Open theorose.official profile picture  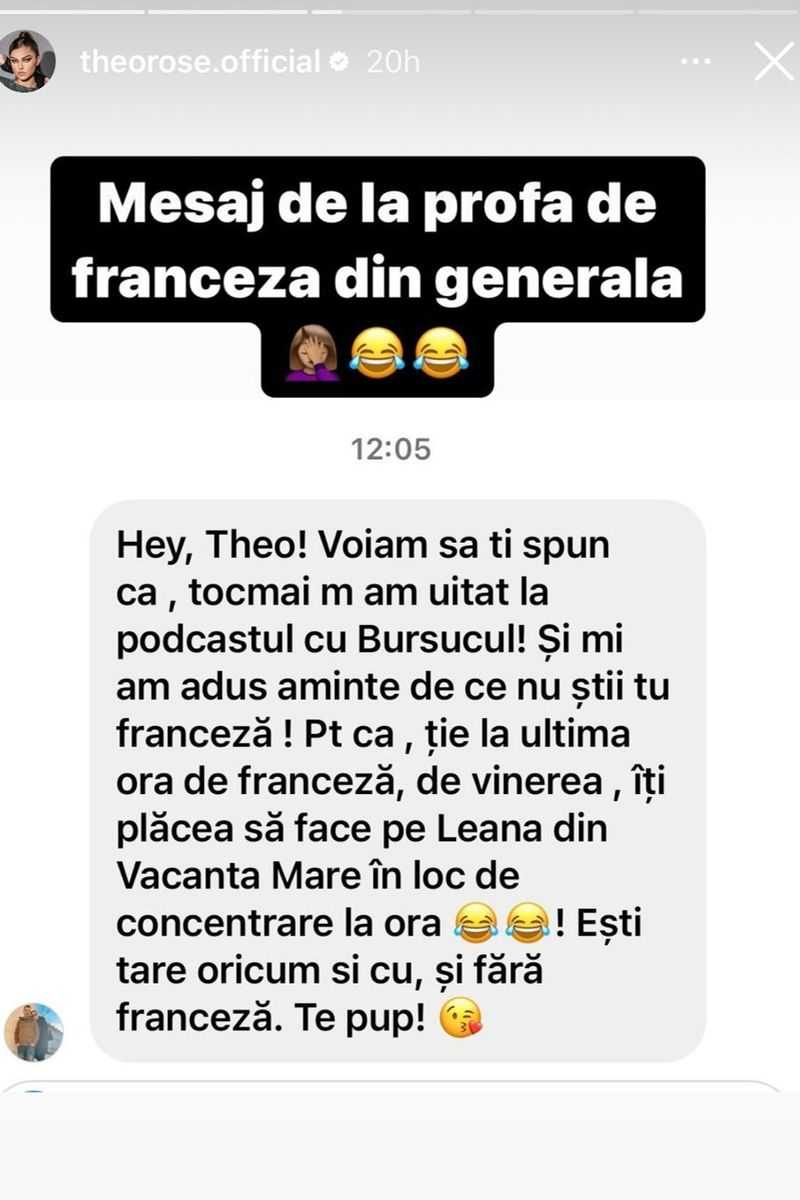(x=28, y=61)
